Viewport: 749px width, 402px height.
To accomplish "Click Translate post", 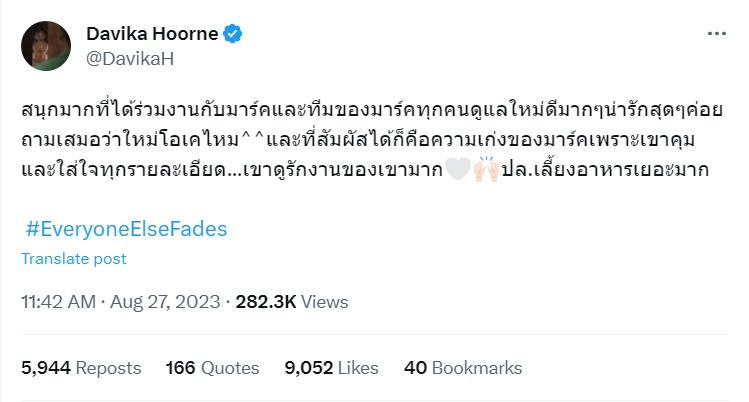I will [74, 259].
